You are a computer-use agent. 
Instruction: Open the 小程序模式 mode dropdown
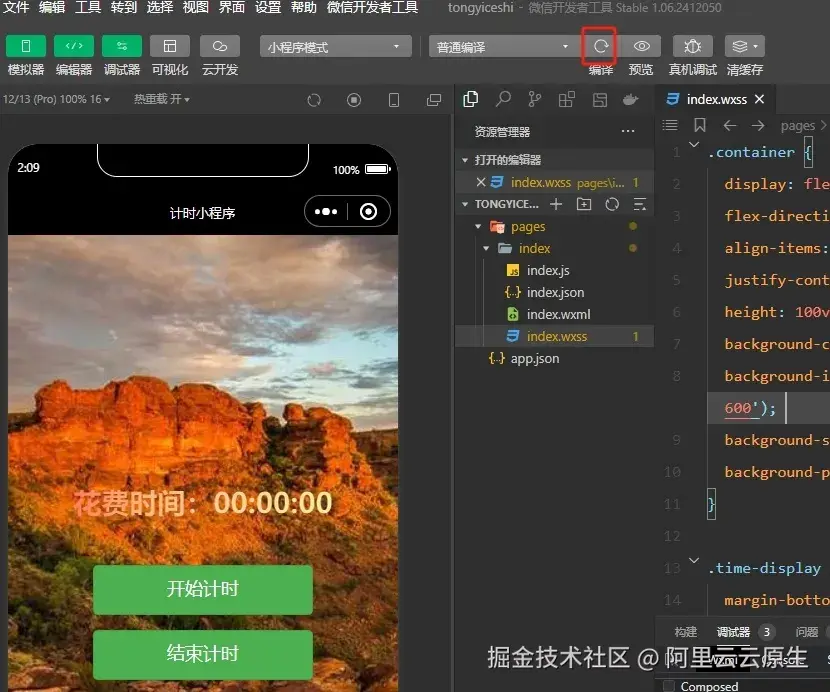[x=335, y=46]
